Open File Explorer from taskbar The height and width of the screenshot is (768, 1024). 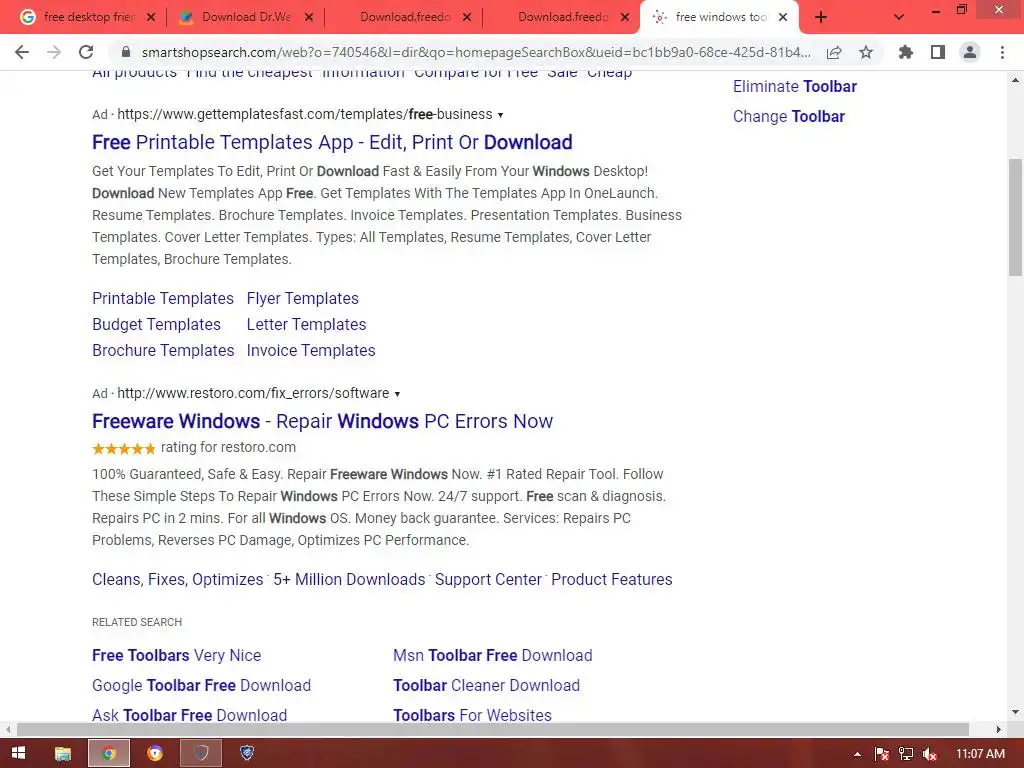[x=63, y=753]
